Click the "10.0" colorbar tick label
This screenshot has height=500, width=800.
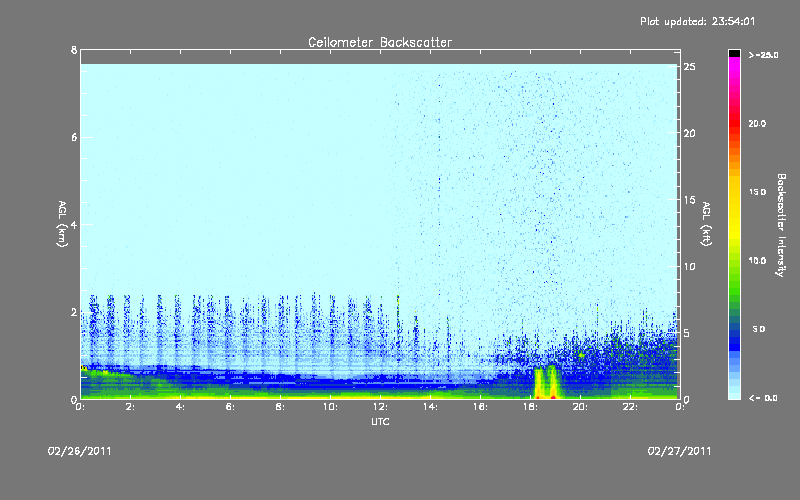click(x=757, y=260)
